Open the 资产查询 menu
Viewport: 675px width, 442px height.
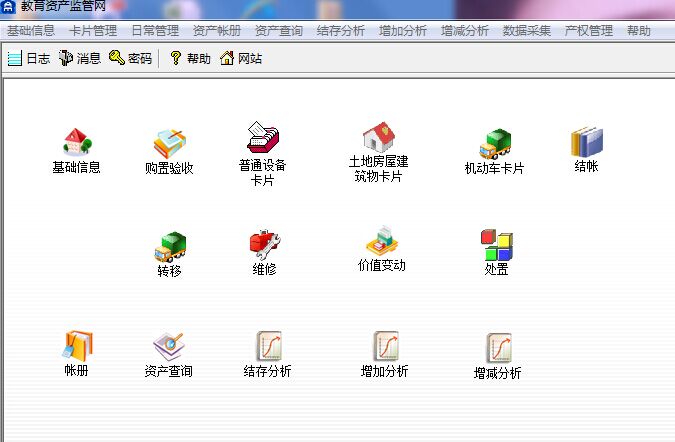(279, 31)
